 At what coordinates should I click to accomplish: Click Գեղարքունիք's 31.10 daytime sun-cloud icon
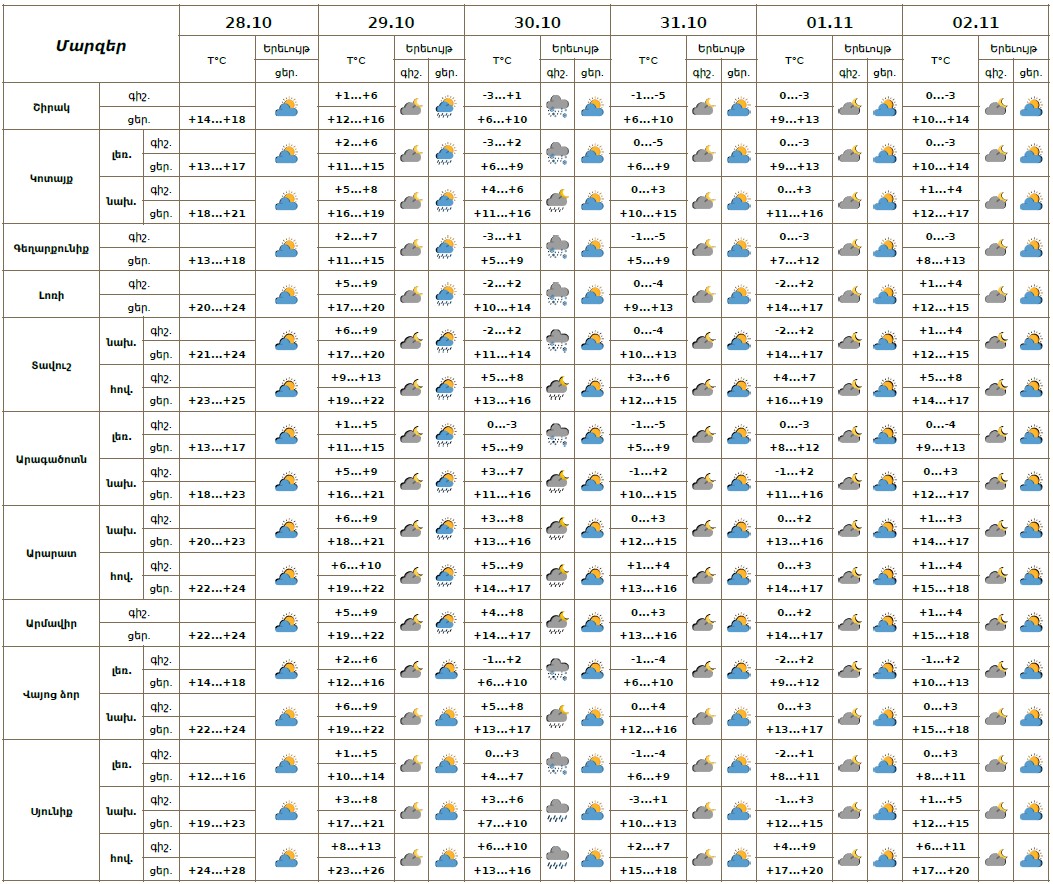tap(738, 248)
